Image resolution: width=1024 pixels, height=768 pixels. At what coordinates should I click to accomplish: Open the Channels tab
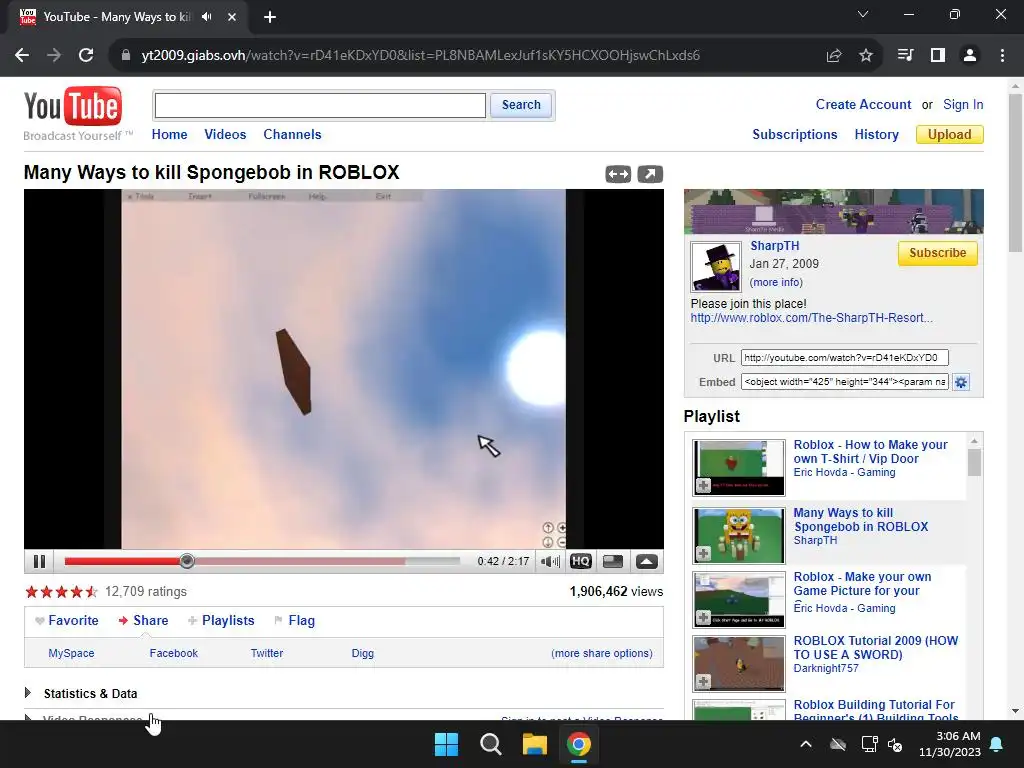tap(292, 135)
